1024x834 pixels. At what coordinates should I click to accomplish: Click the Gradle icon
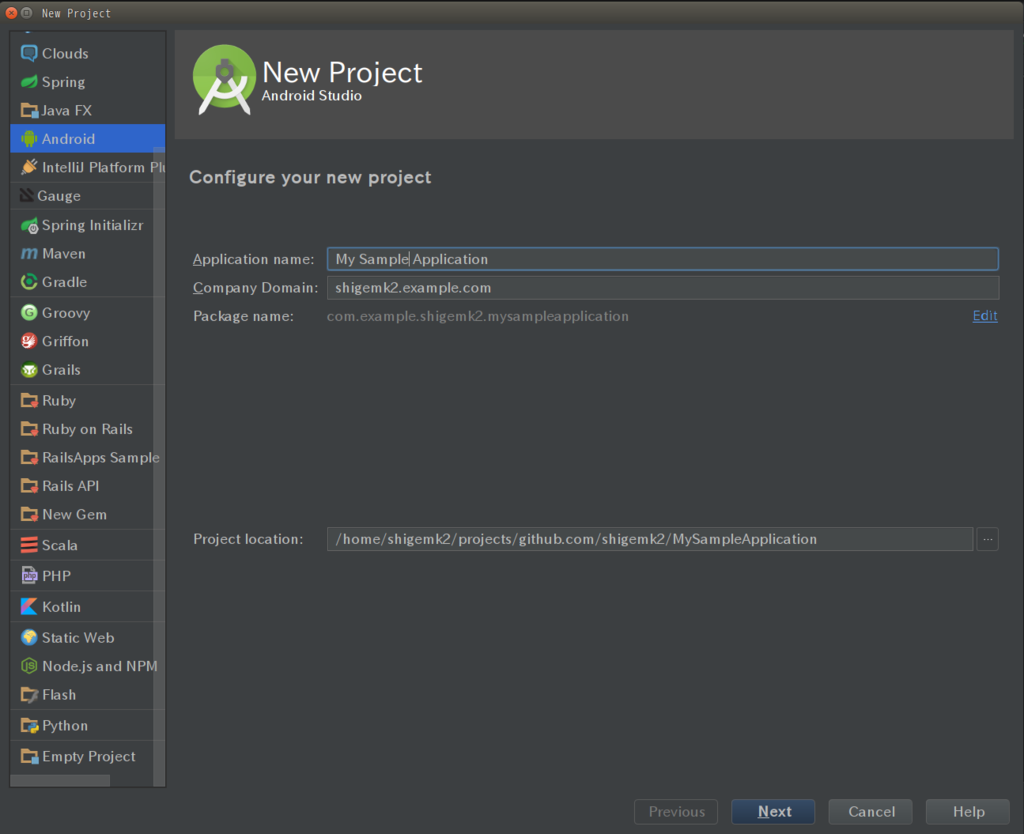tap(29, 282)
